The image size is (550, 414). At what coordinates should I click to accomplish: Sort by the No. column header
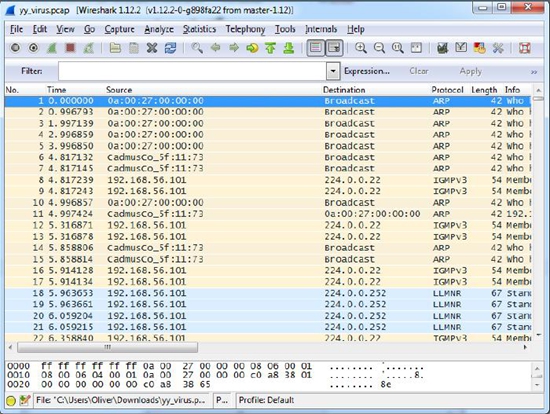pyautogui.click(x=12, y=90)
